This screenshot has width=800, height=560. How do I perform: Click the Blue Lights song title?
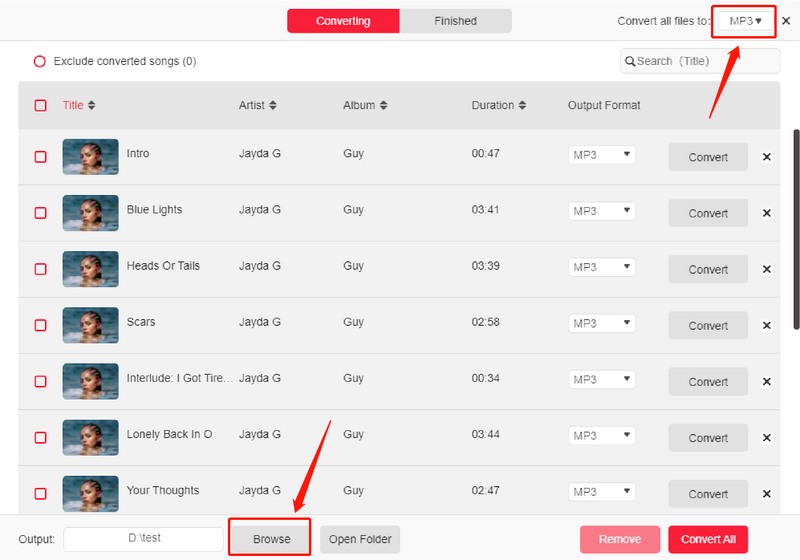154,210
